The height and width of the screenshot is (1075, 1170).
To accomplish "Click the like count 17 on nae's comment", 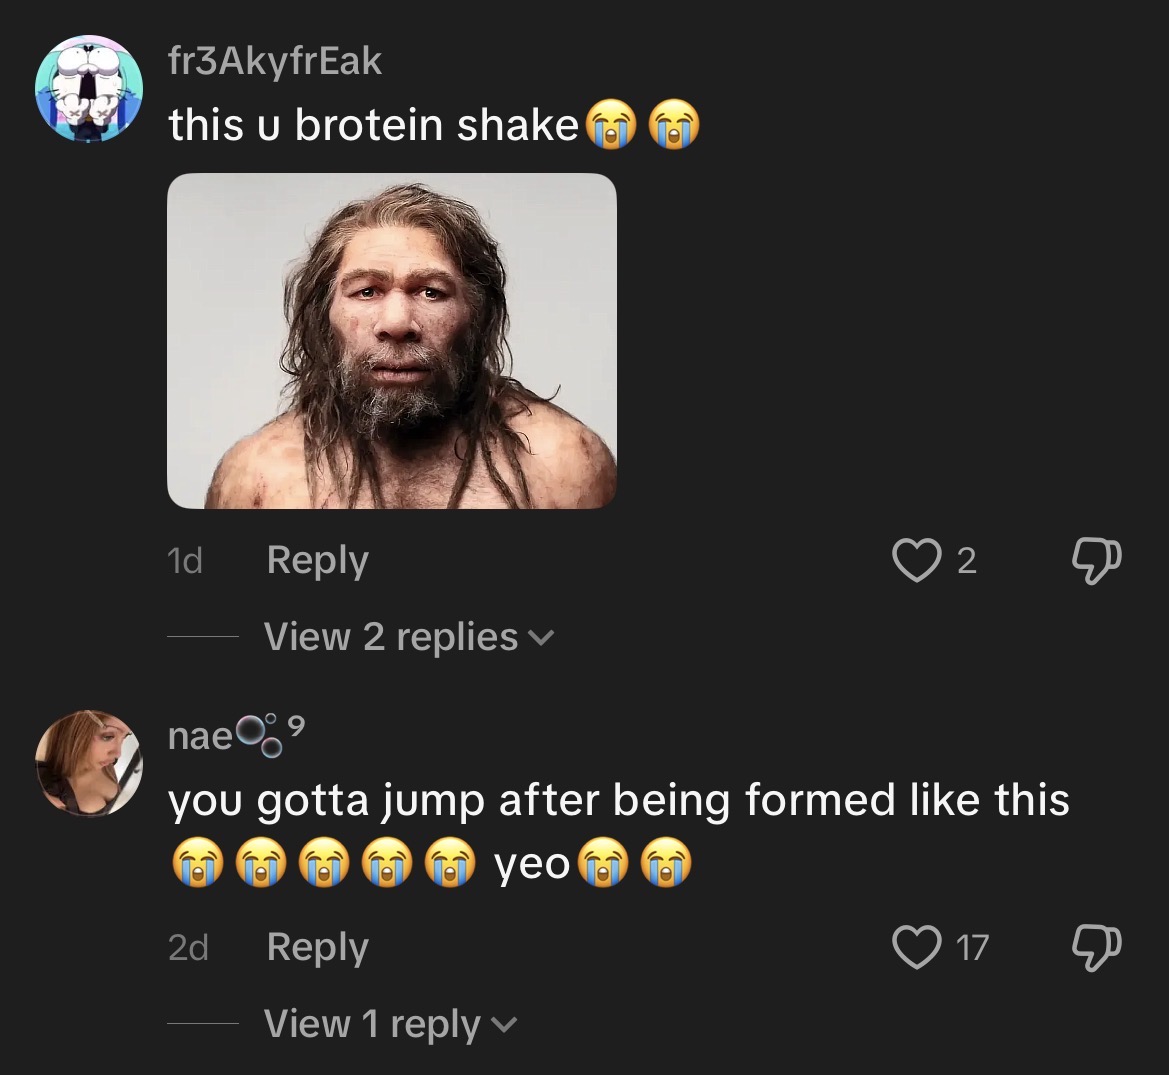I will [x=972, y=948].
